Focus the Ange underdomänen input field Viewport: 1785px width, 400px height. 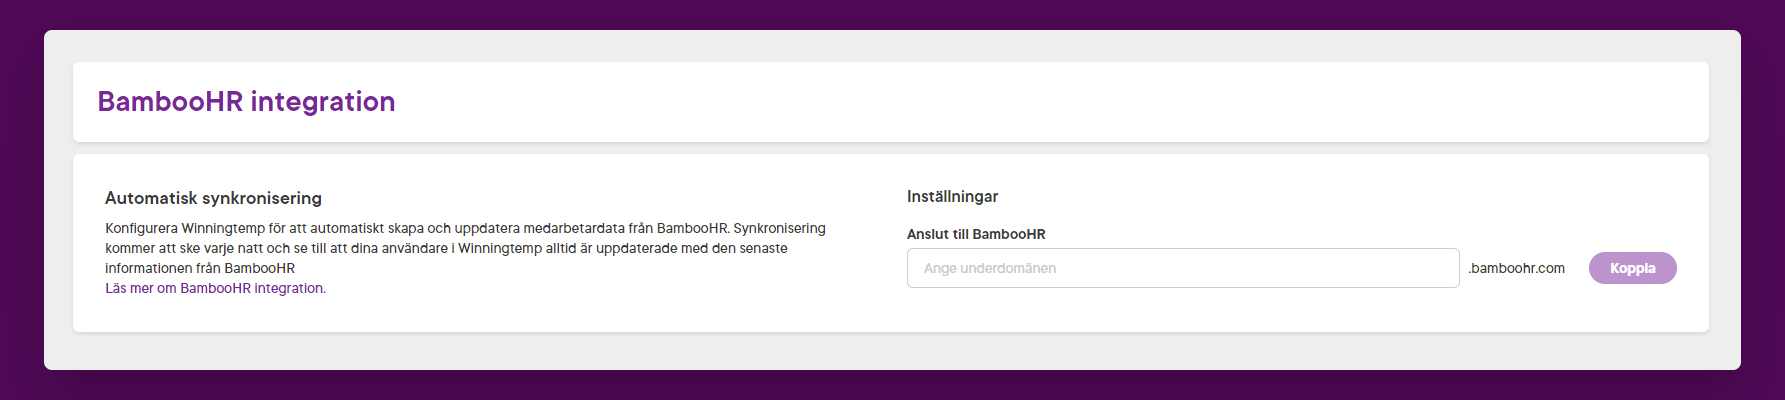pyautogui.click(x=1183, y=268)
